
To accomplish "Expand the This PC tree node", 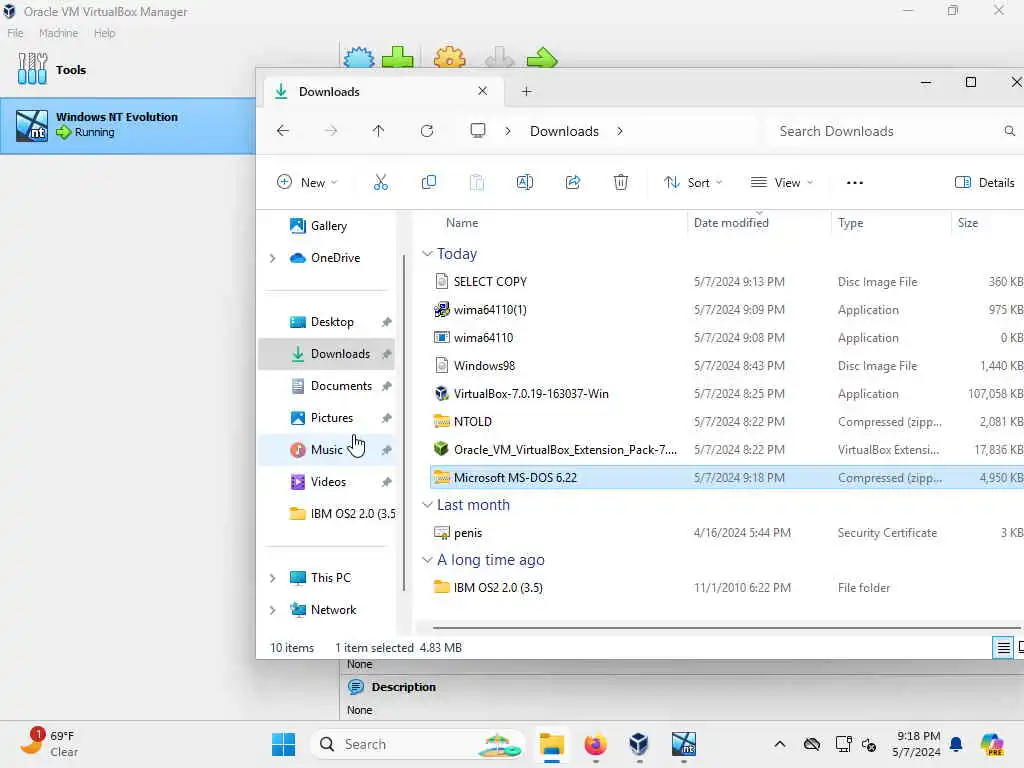I will tap(273, 578).
